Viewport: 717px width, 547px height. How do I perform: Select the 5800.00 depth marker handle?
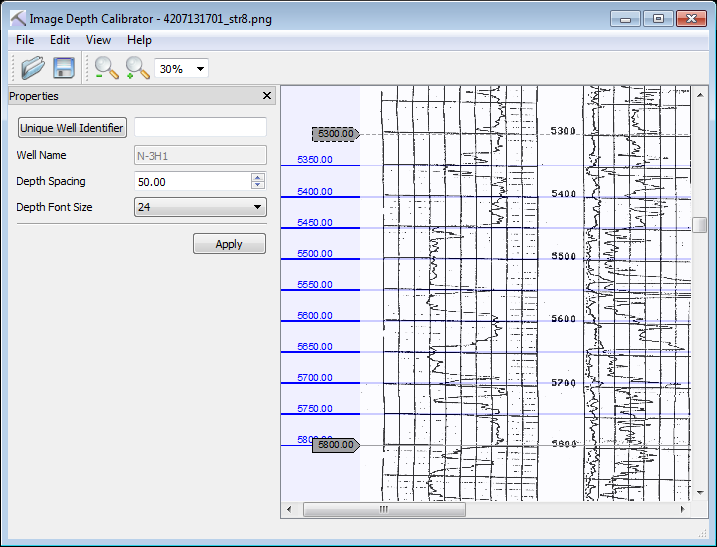[335, 445]
